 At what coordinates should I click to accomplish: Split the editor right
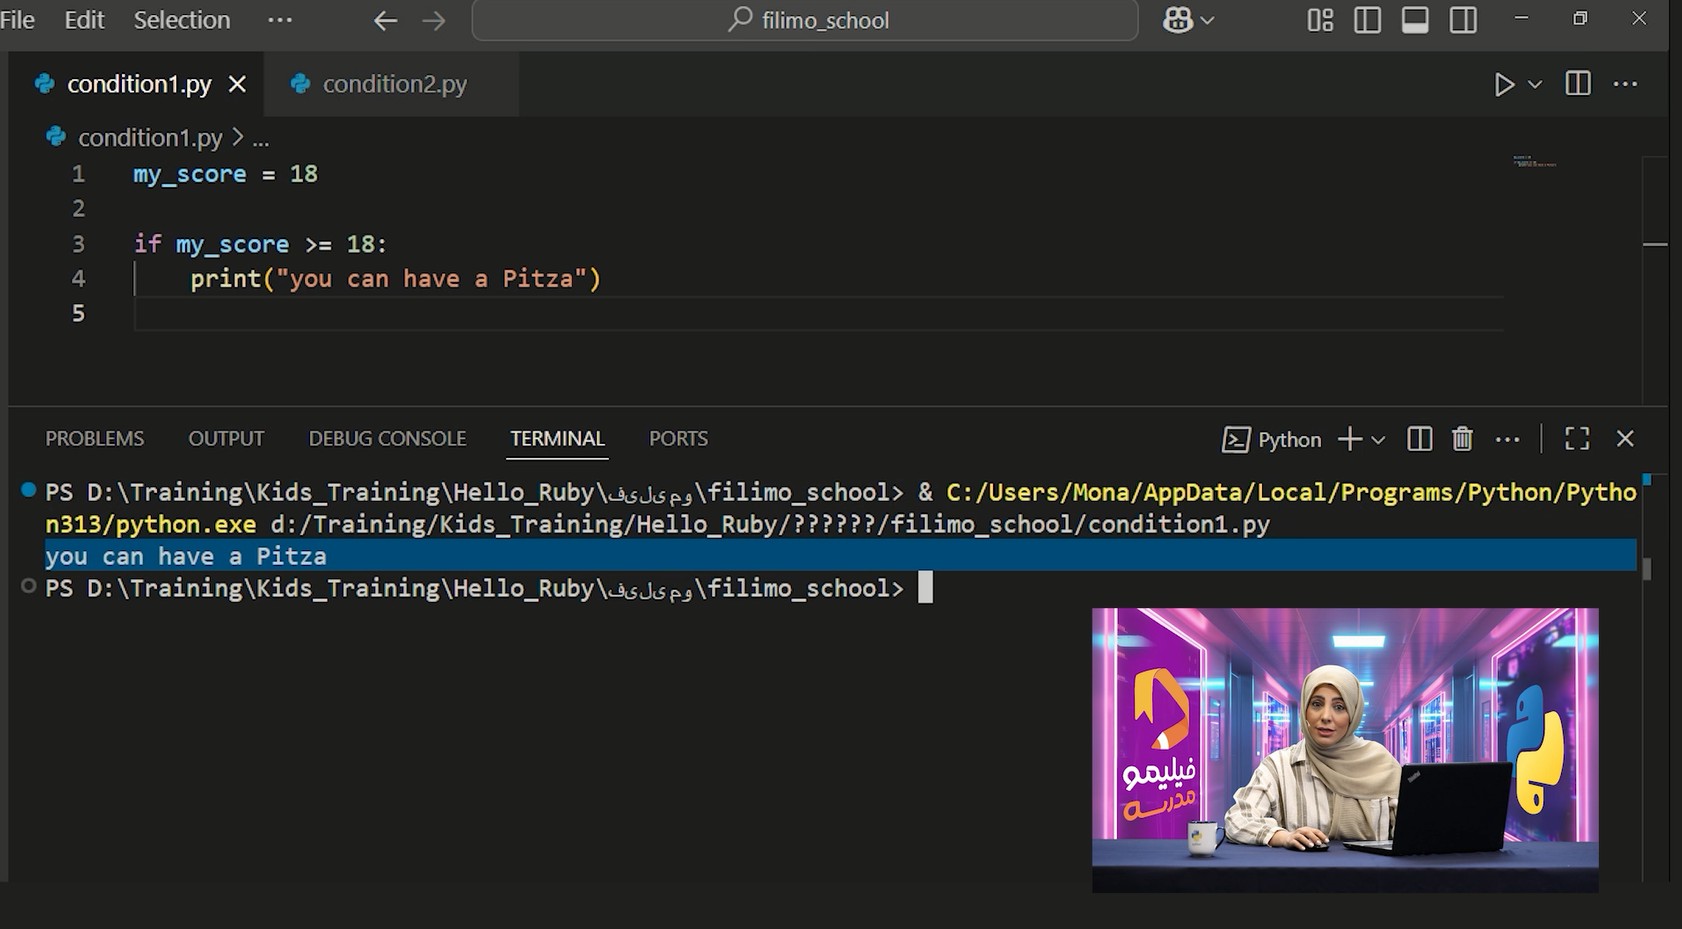coord(1578,84)
